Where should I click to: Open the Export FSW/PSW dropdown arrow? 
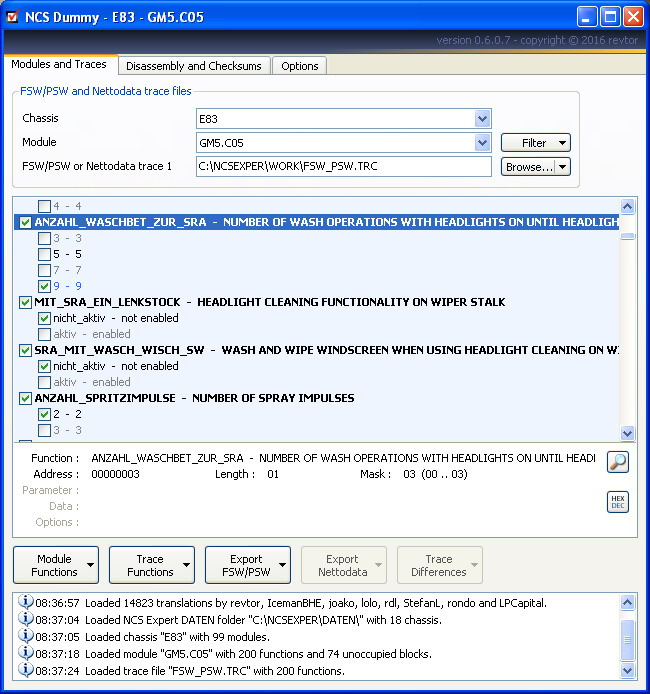coord(282,565)
